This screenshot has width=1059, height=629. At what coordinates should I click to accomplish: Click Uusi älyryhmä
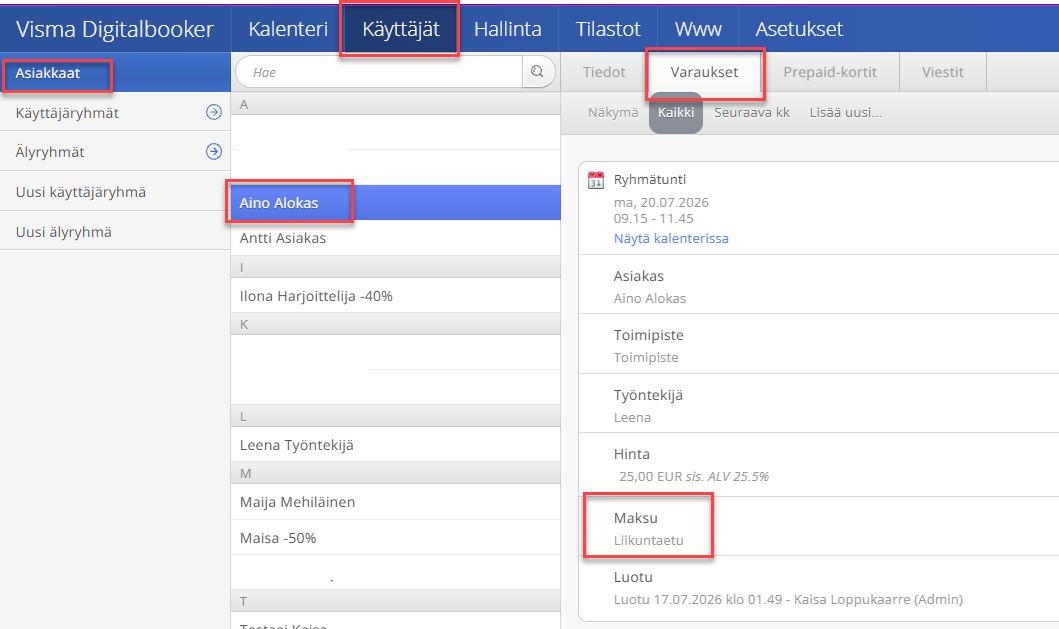point(115,231)
